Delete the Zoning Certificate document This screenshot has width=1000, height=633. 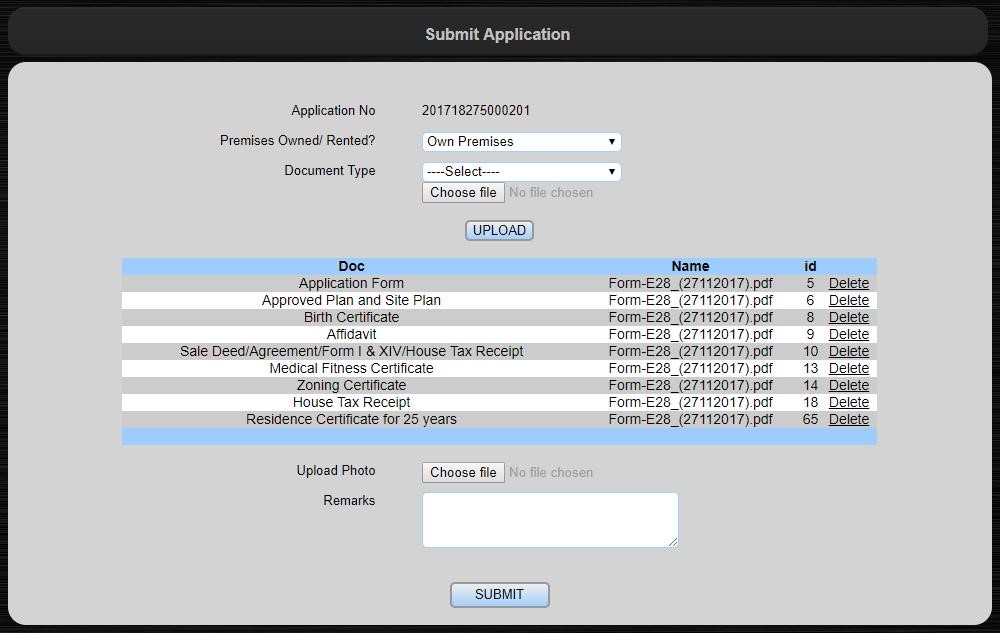coord(848,386)
